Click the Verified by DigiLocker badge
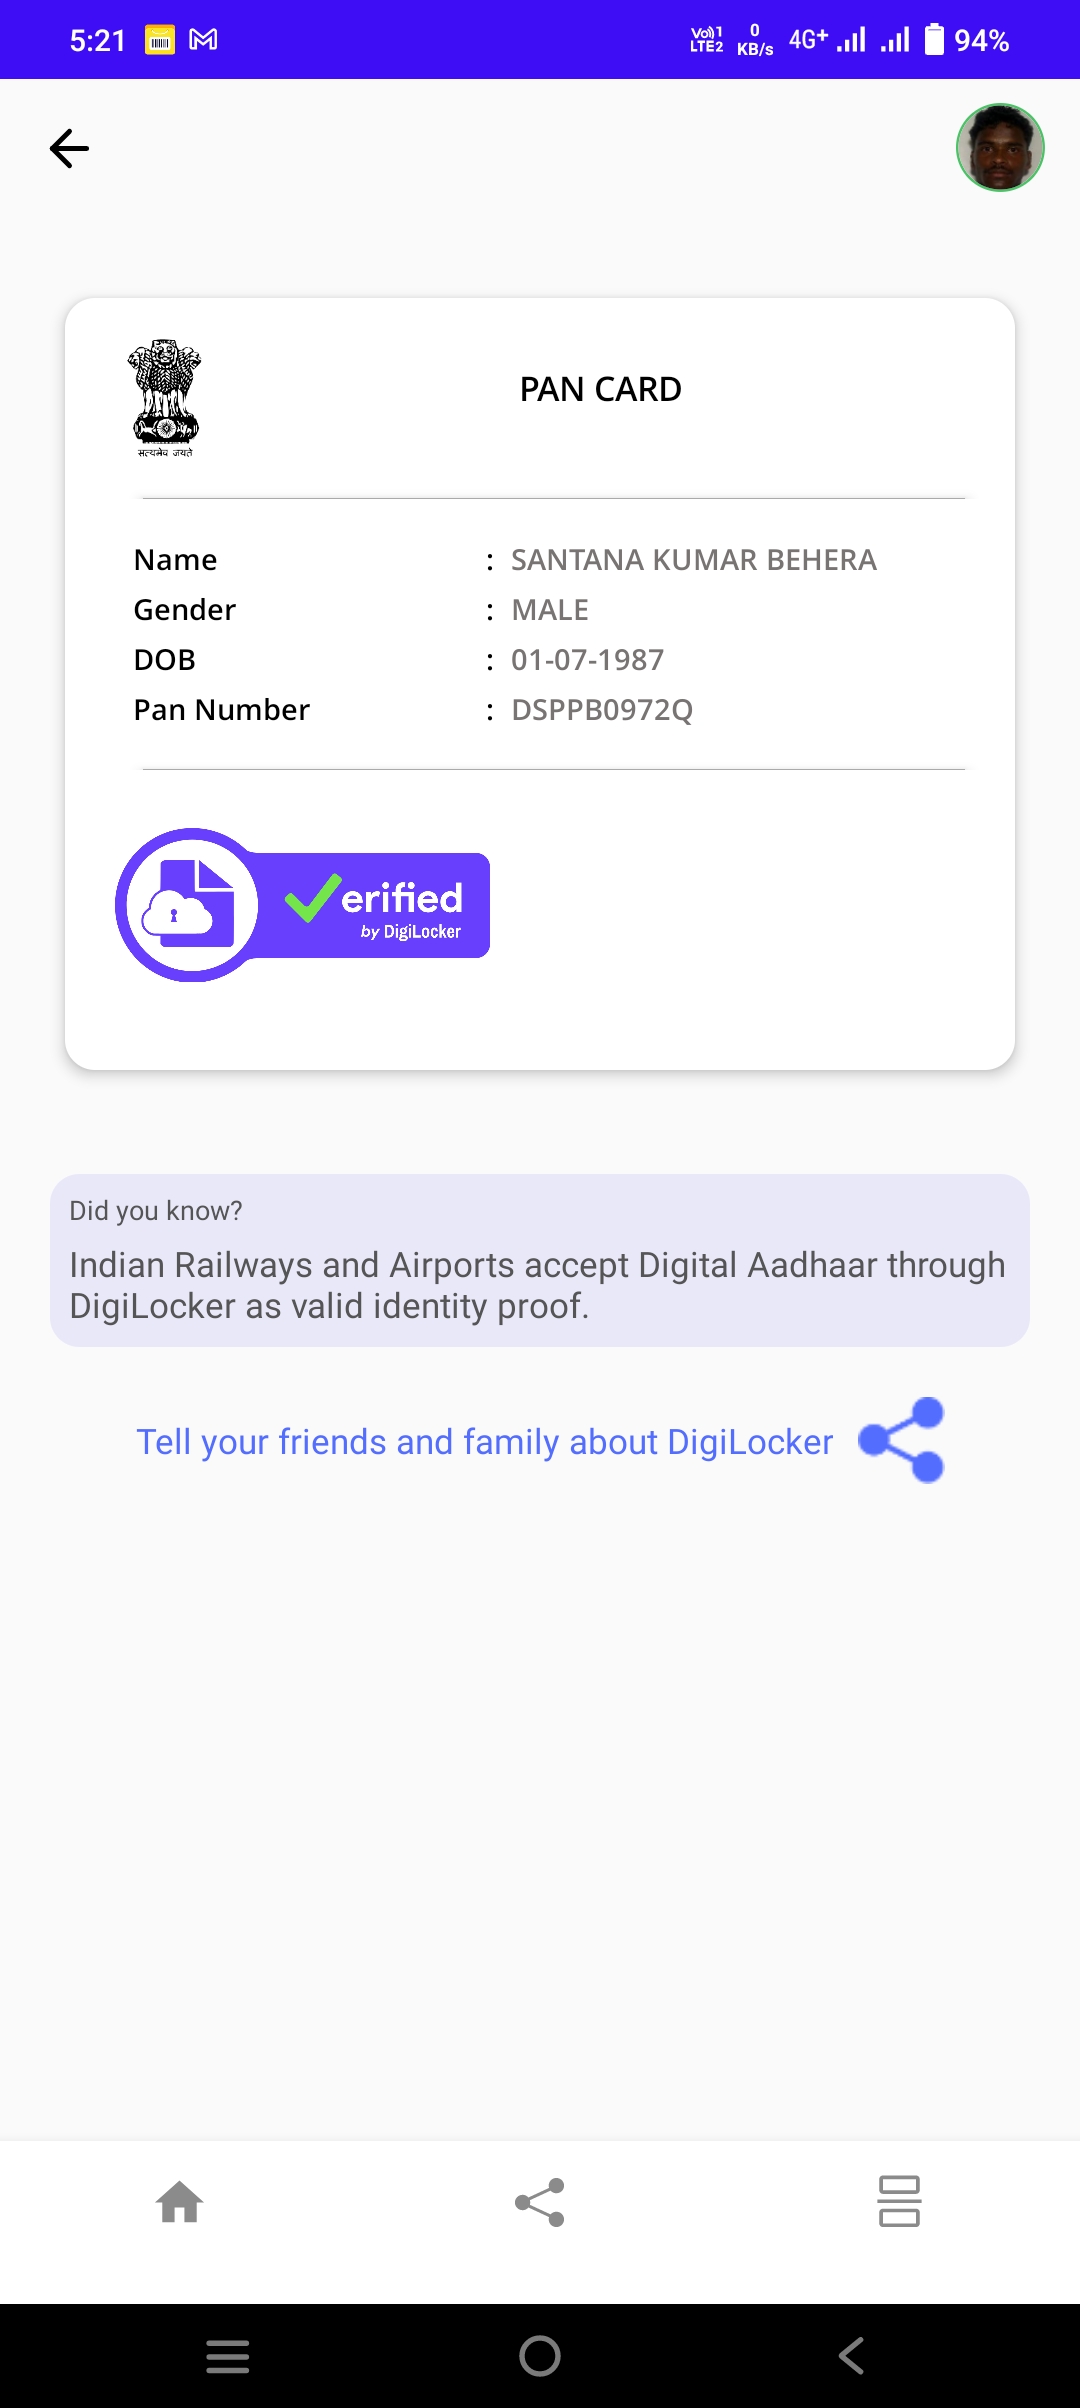Image resolution: width=1080 pixels, height=2408 pixels. point(303,905)
